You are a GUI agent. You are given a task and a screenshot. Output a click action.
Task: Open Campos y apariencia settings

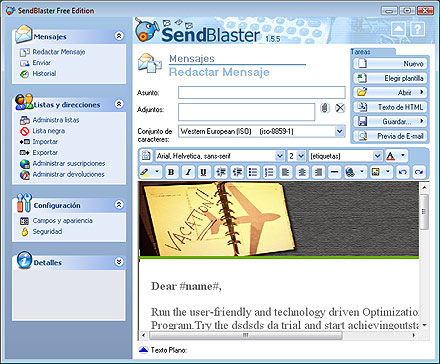pyautogui.click(x=62, y=221)
